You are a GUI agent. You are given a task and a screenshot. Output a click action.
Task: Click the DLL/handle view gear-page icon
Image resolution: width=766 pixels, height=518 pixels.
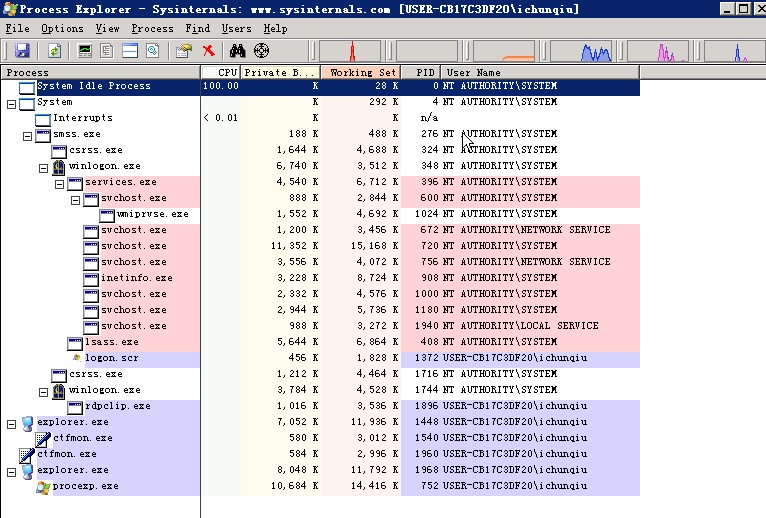[x=153, y=50]
